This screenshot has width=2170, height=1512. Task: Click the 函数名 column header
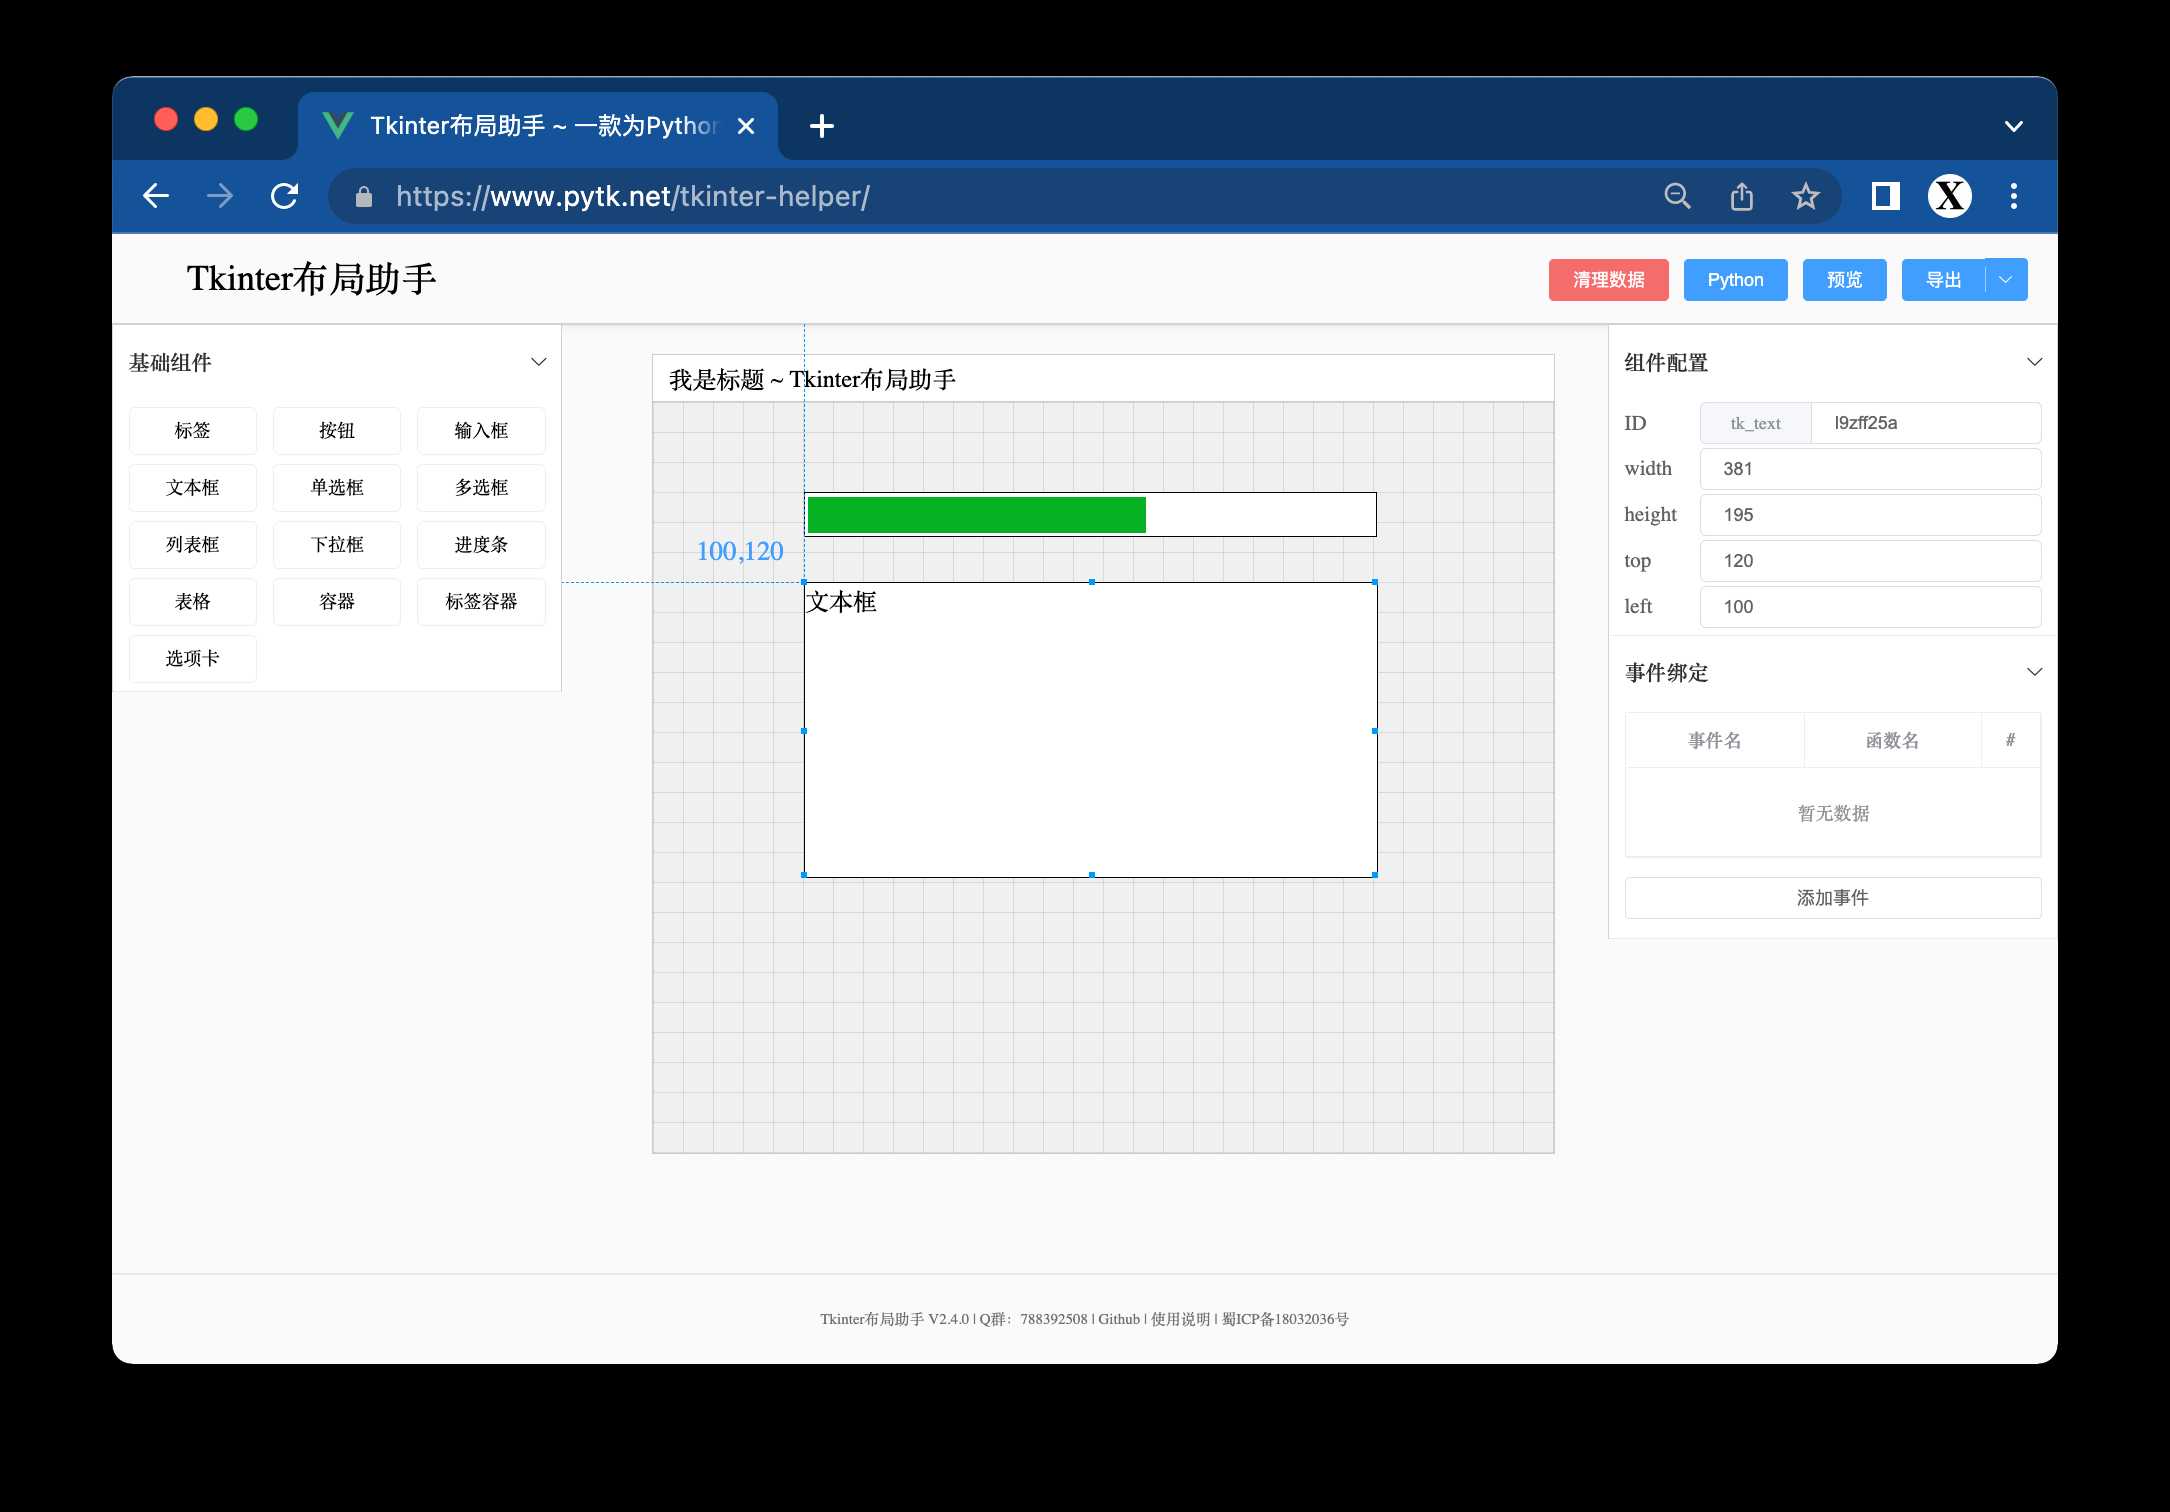point(1892,740)
